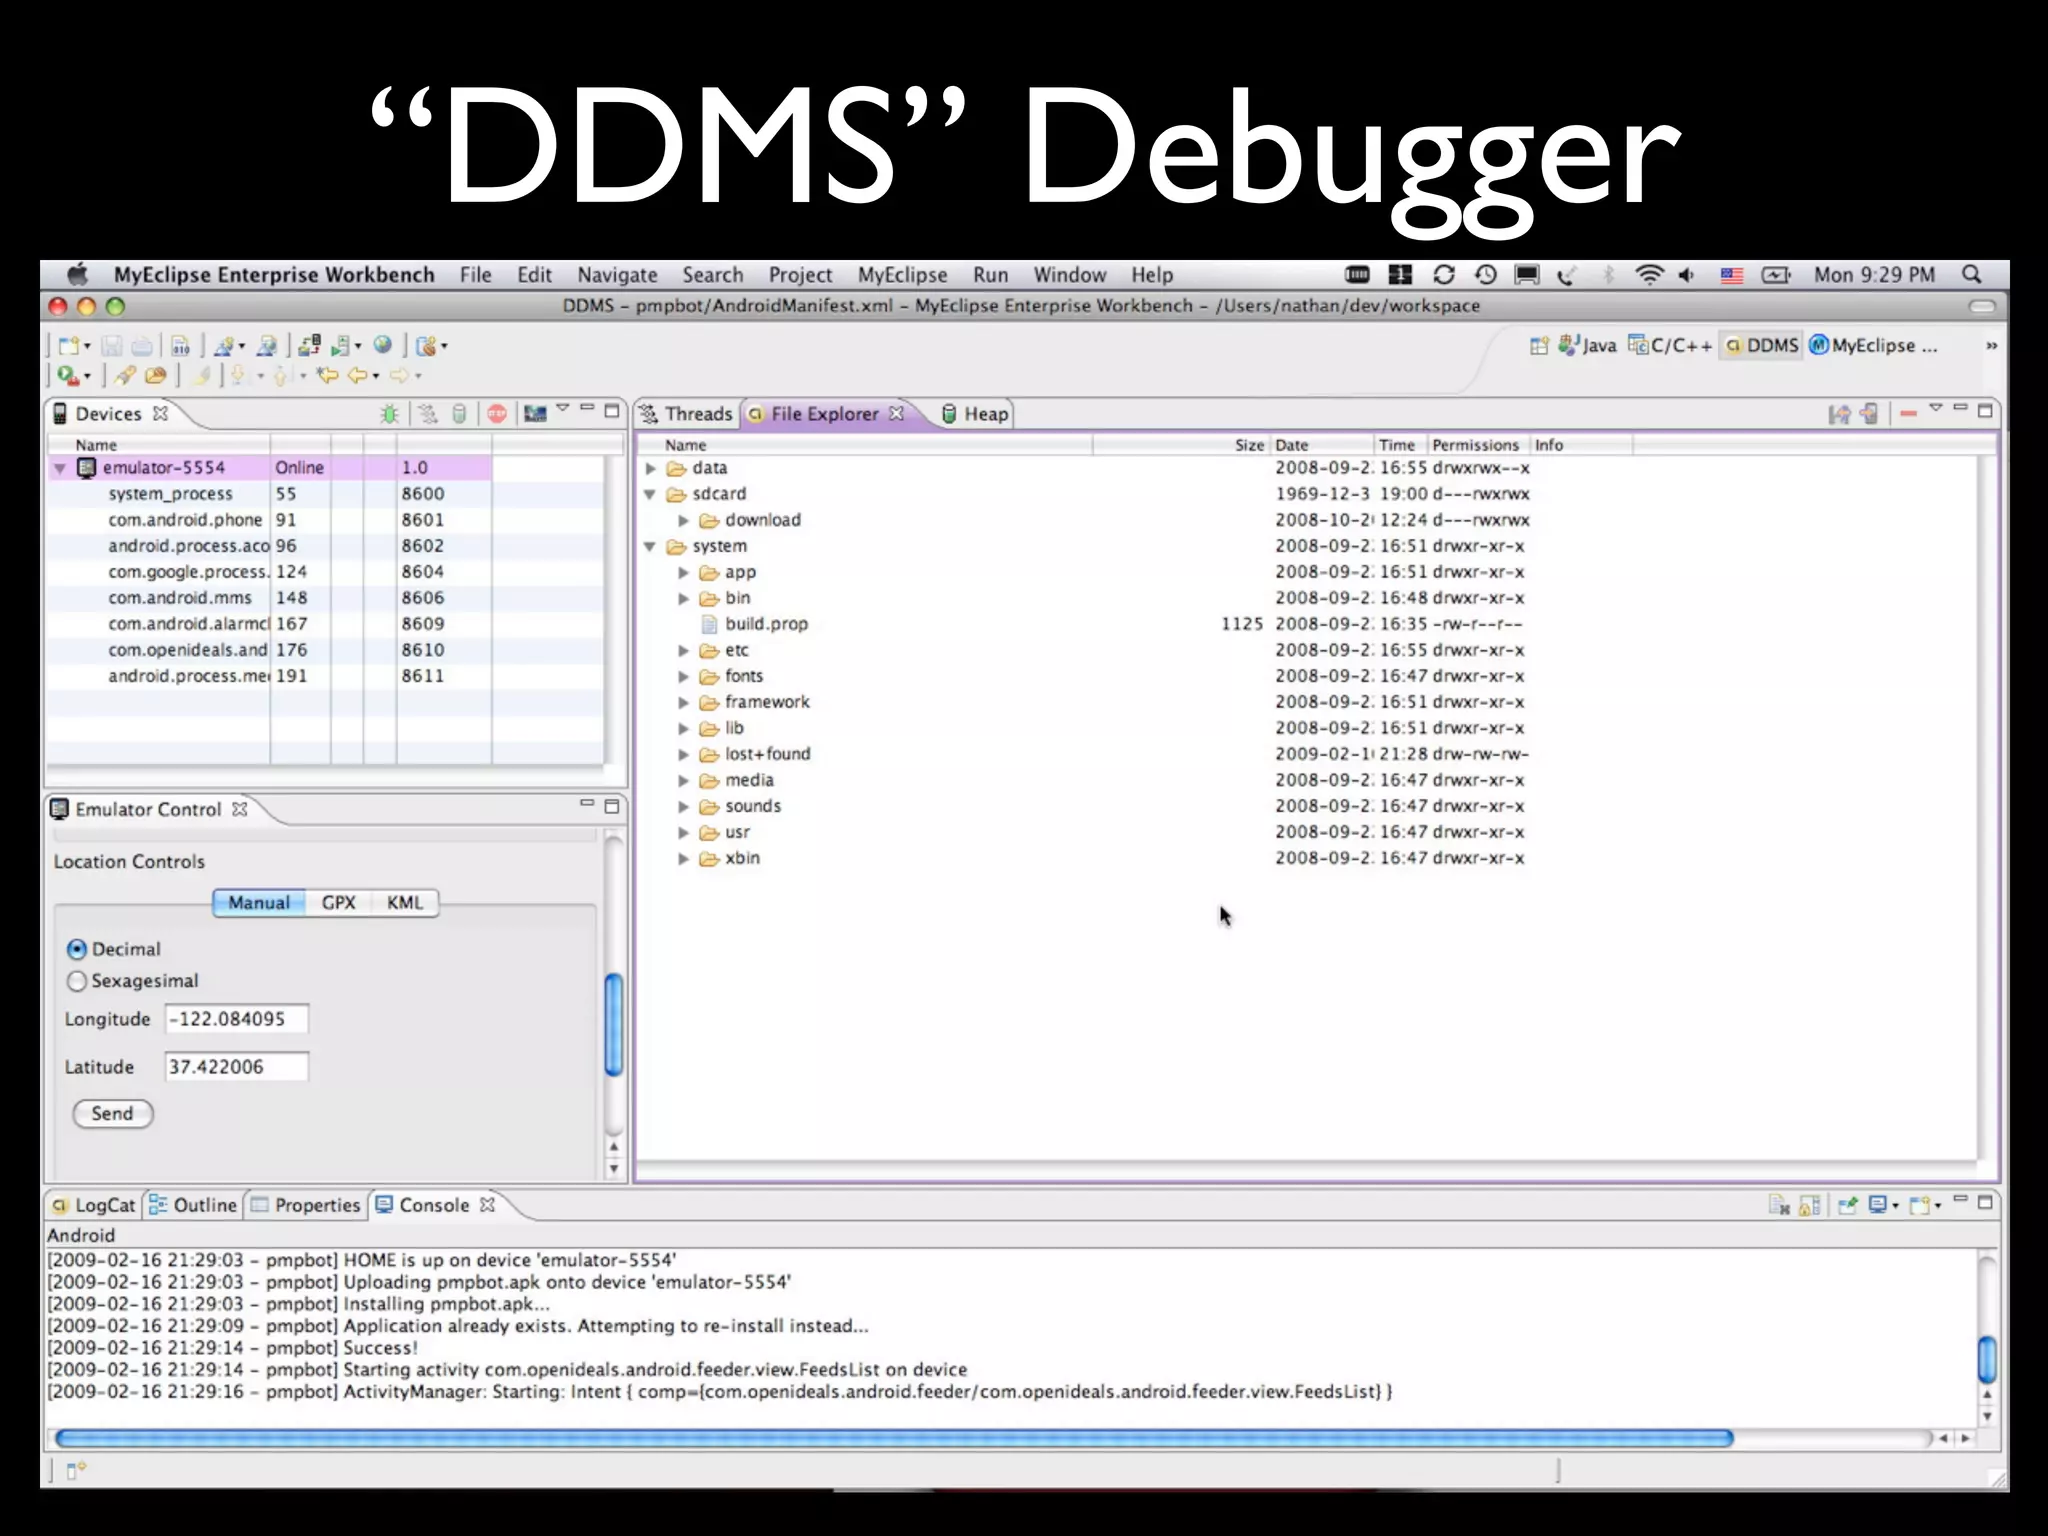Expand the framework folder

pos(684,702)
